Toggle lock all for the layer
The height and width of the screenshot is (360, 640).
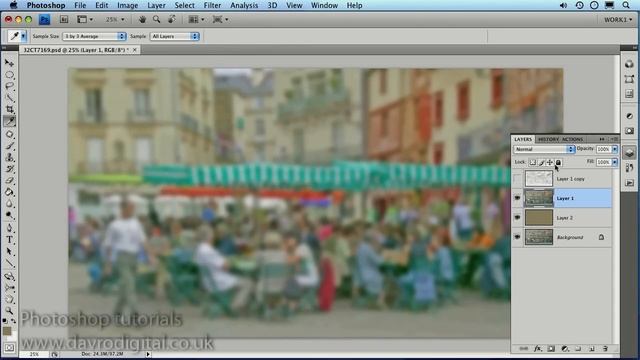click(558, 162)
